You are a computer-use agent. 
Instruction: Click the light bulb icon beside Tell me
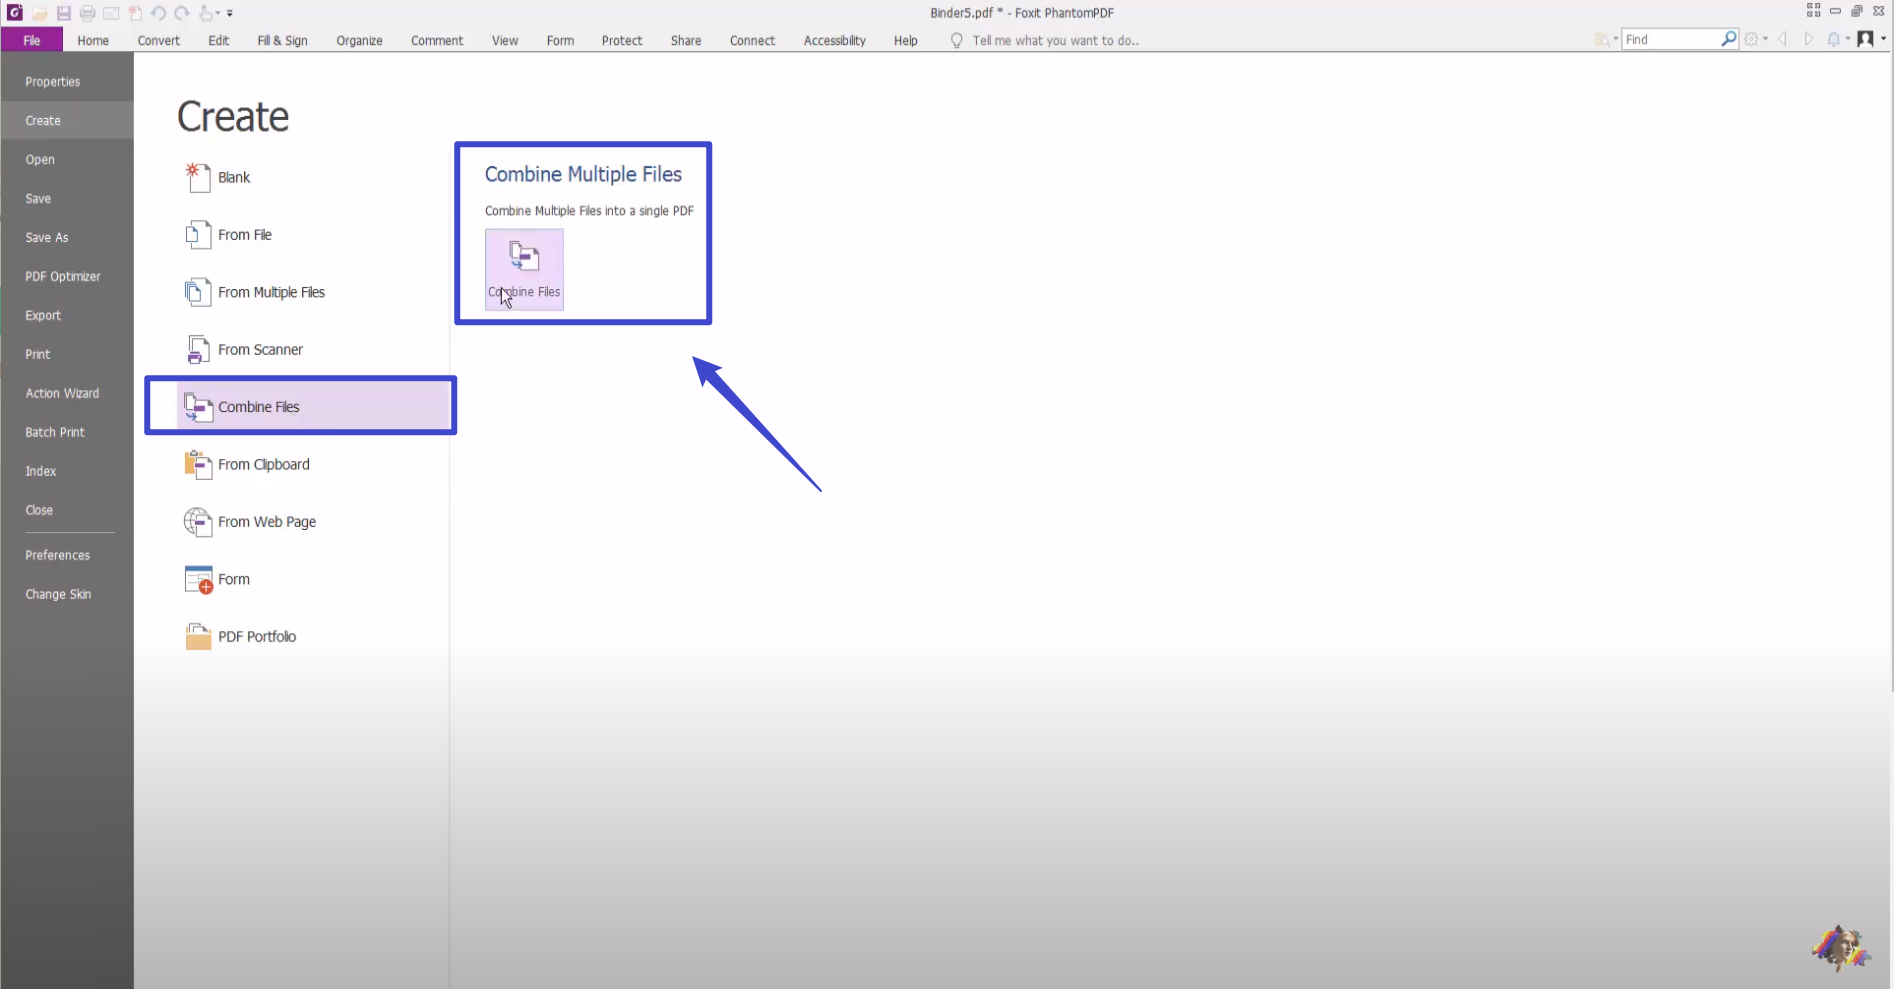[x=956, y=40]
